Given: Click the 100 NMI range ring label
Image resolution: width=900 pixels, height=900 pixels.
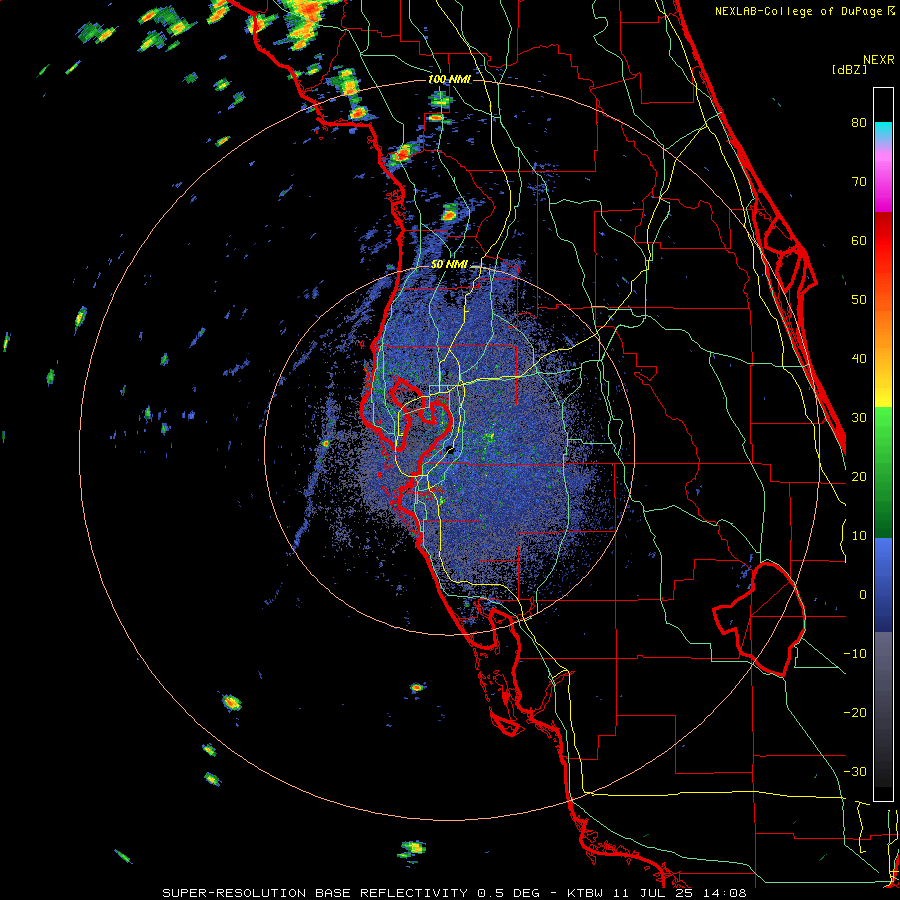Looking at the screenshot, I should point(449,79).
